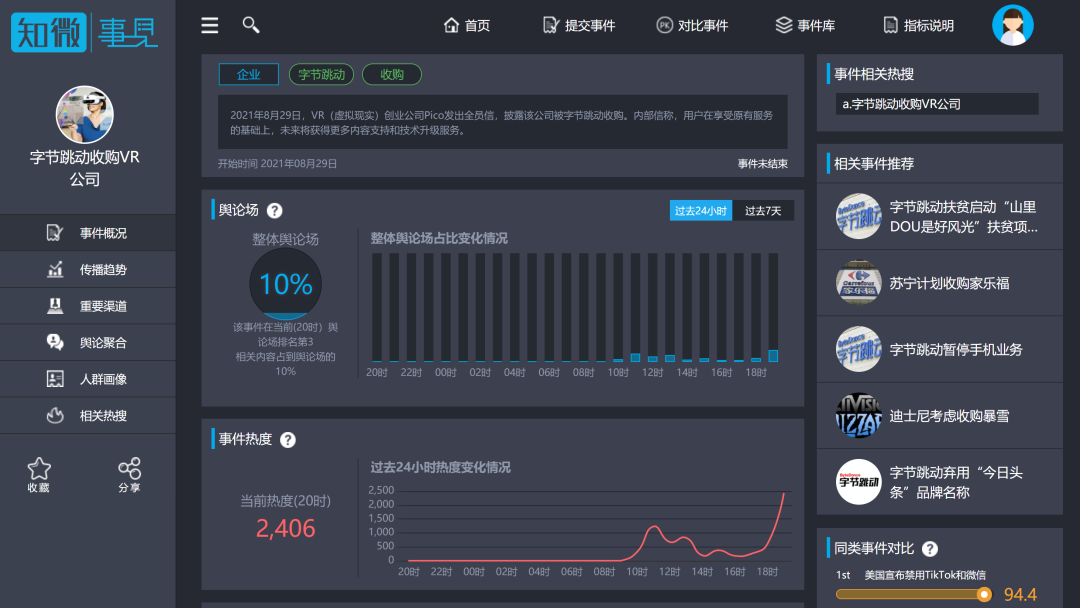Open 字节跳动暂停手机业务 related event
1080x608 pixels.
939,349
